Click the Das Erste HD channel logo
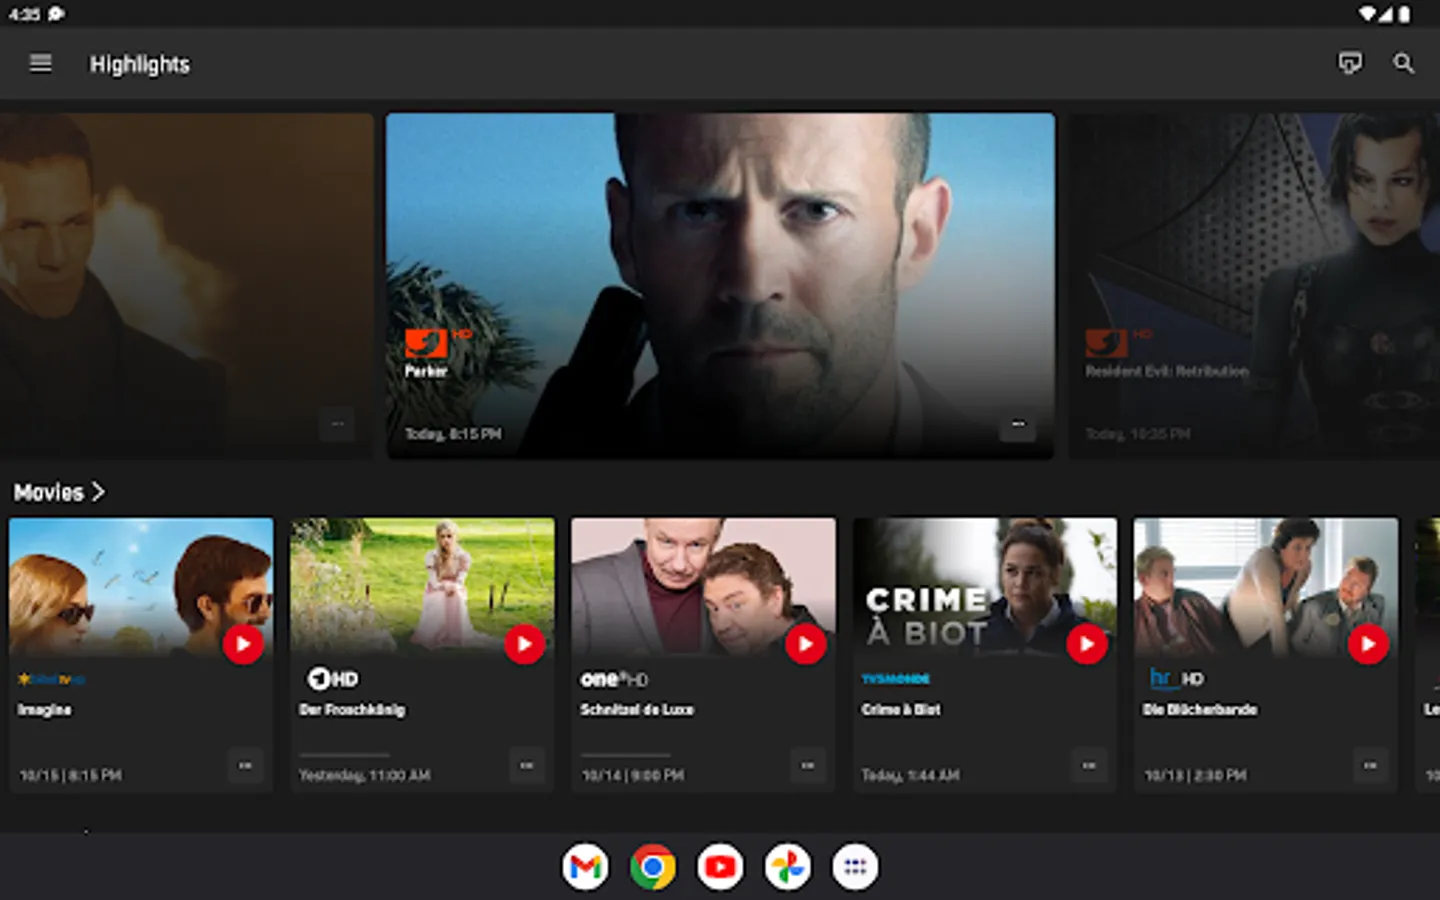1440x900 pixels. 332,679
